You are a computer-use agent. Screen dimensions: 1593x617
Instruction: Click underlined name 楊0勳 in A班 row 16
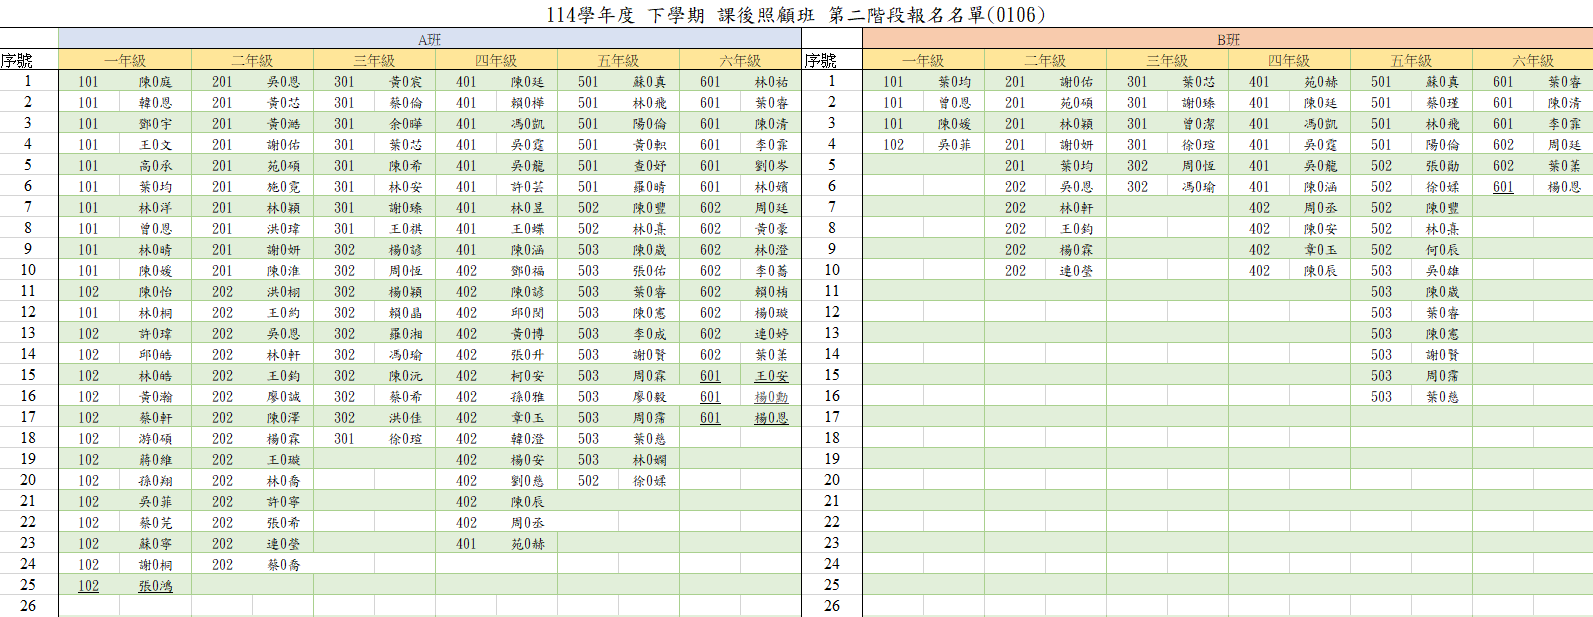771,397
